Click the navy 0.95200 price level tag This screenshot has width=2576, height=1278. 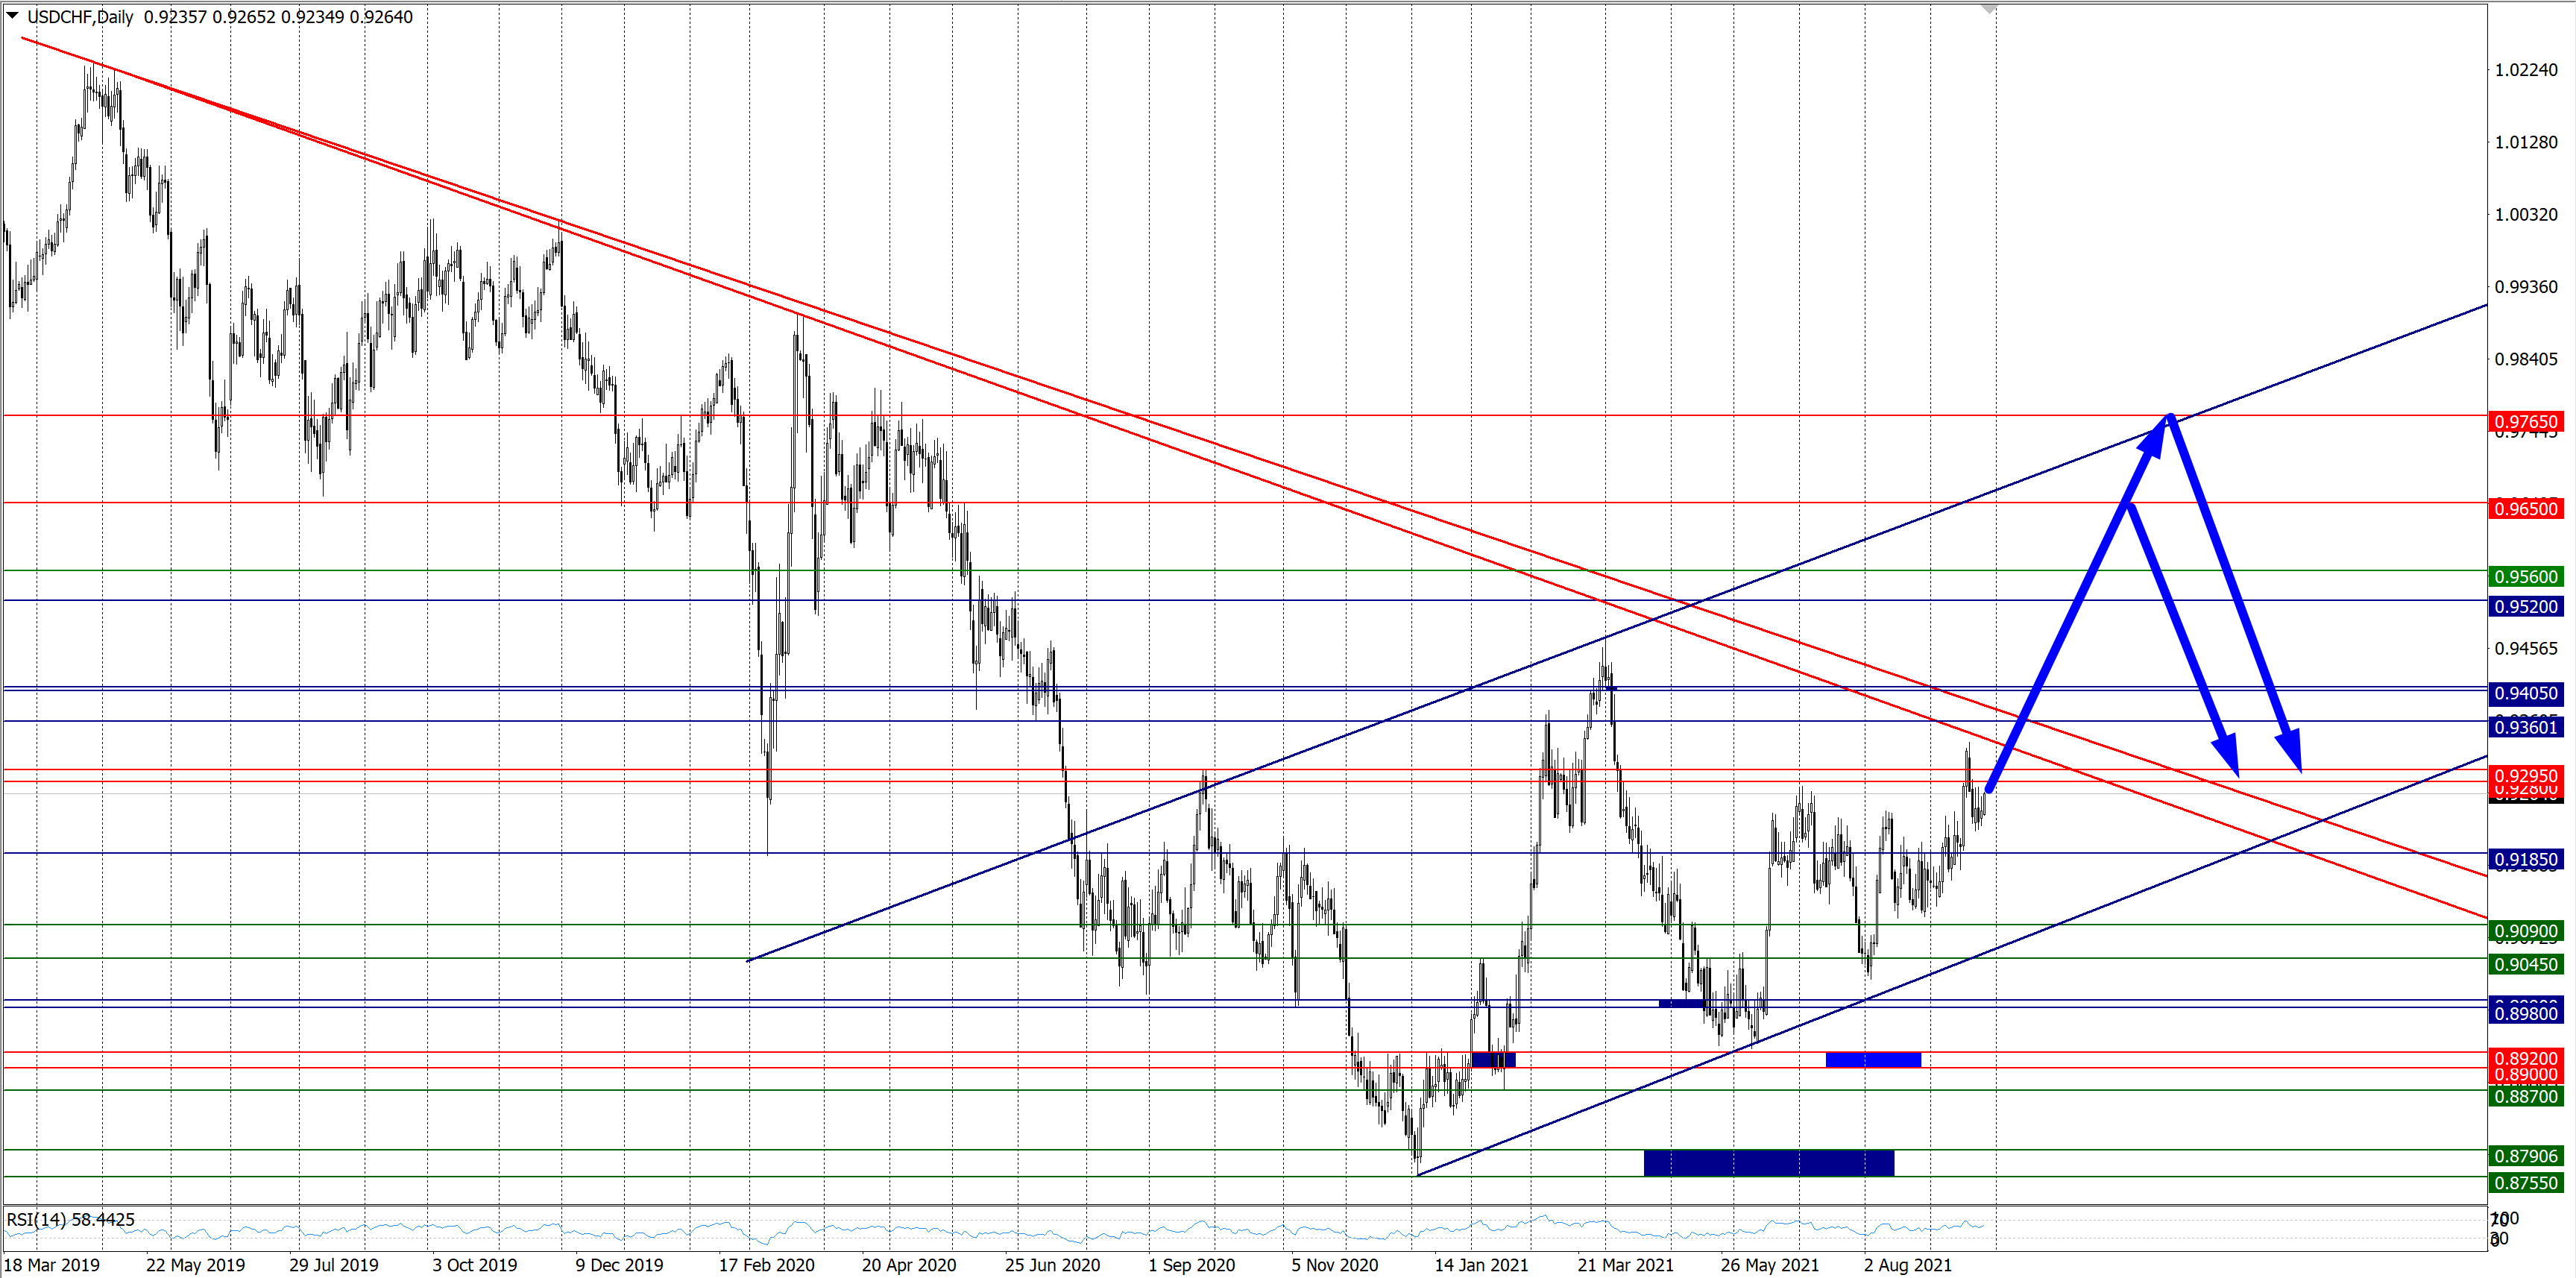point(2525,607)
